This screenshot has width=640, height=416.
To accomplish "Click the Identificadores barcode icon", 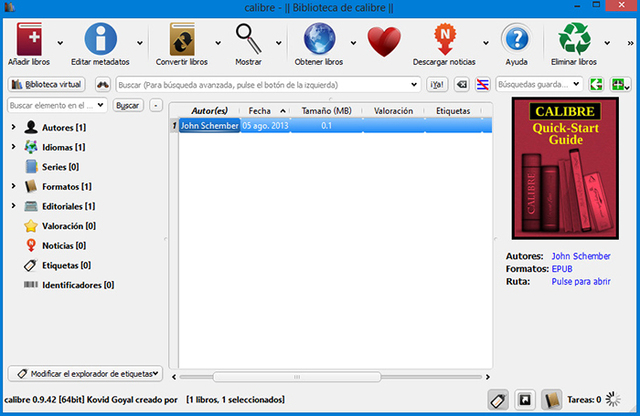I will pyautogui.click(x=31, y=285).
